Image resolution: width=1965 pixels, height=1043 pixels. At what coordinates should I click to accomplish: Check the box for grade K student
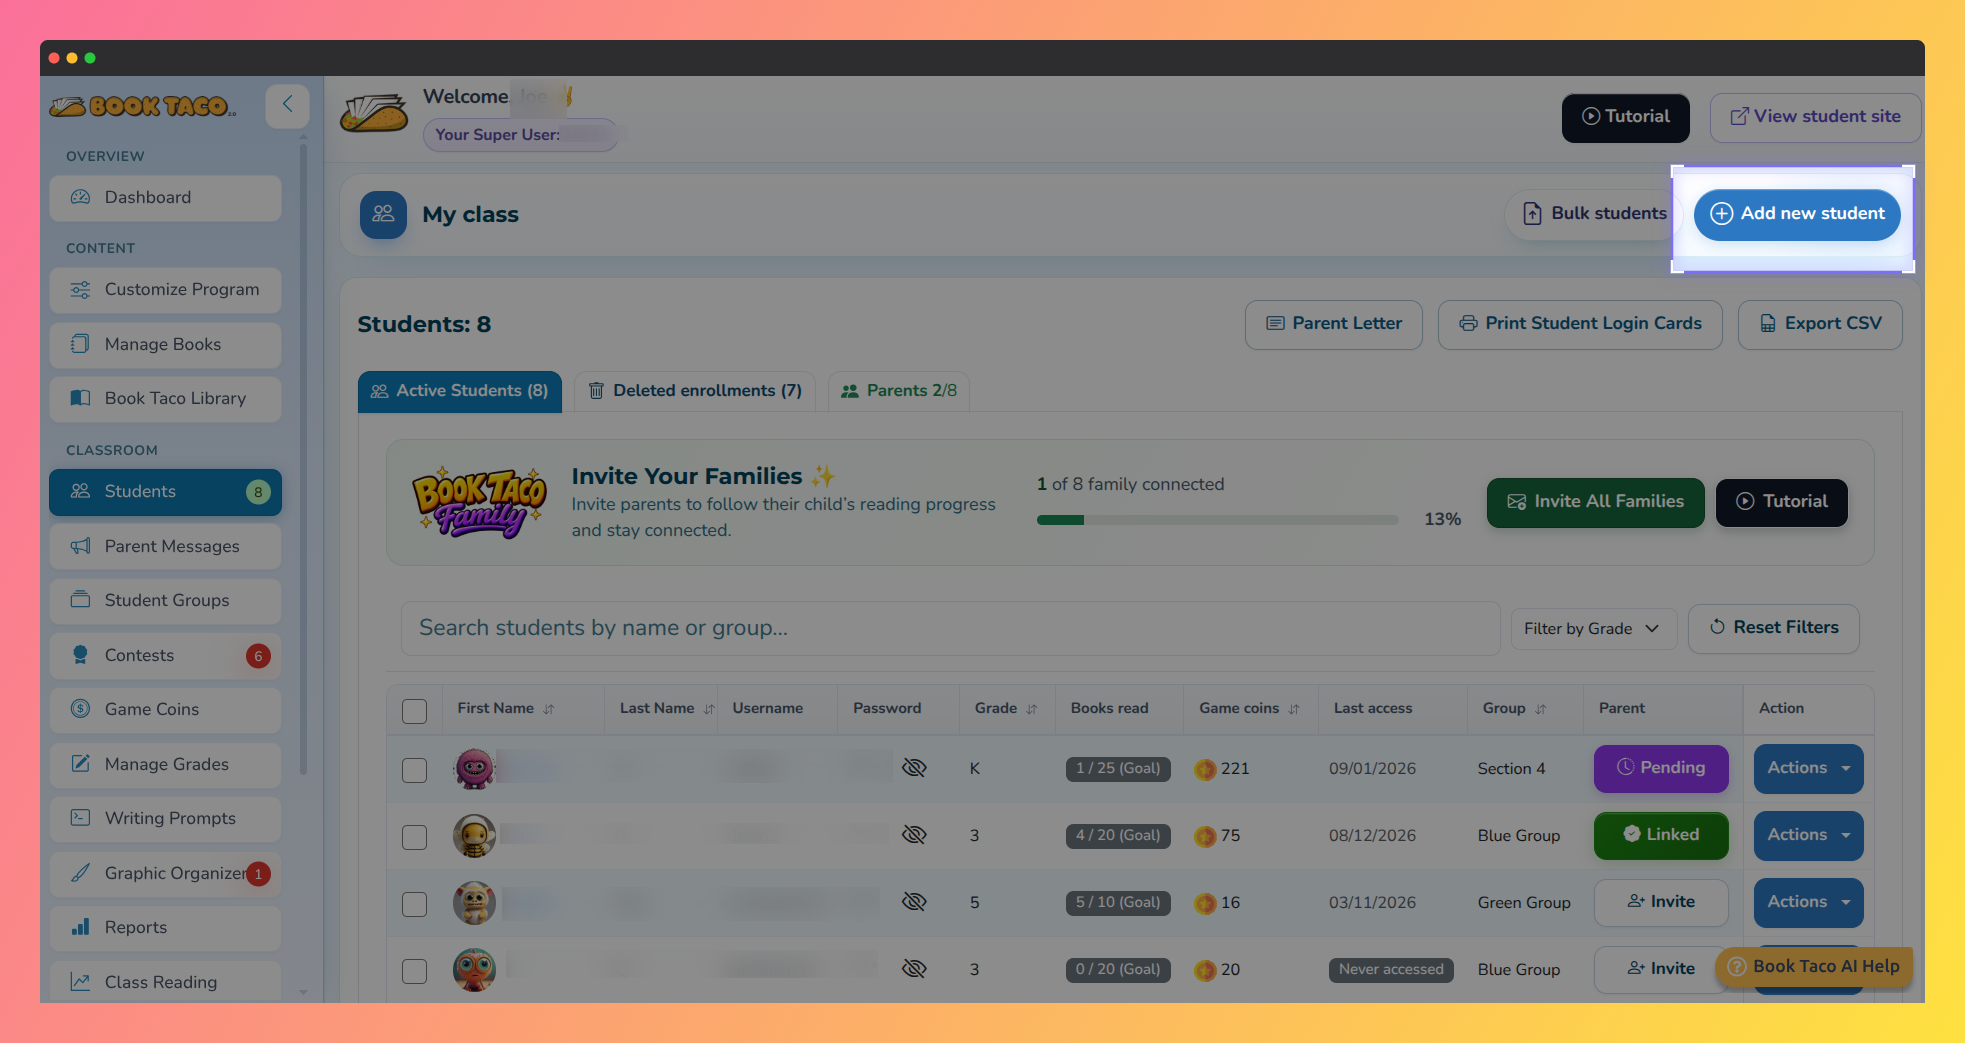click(x=414, y=770)
